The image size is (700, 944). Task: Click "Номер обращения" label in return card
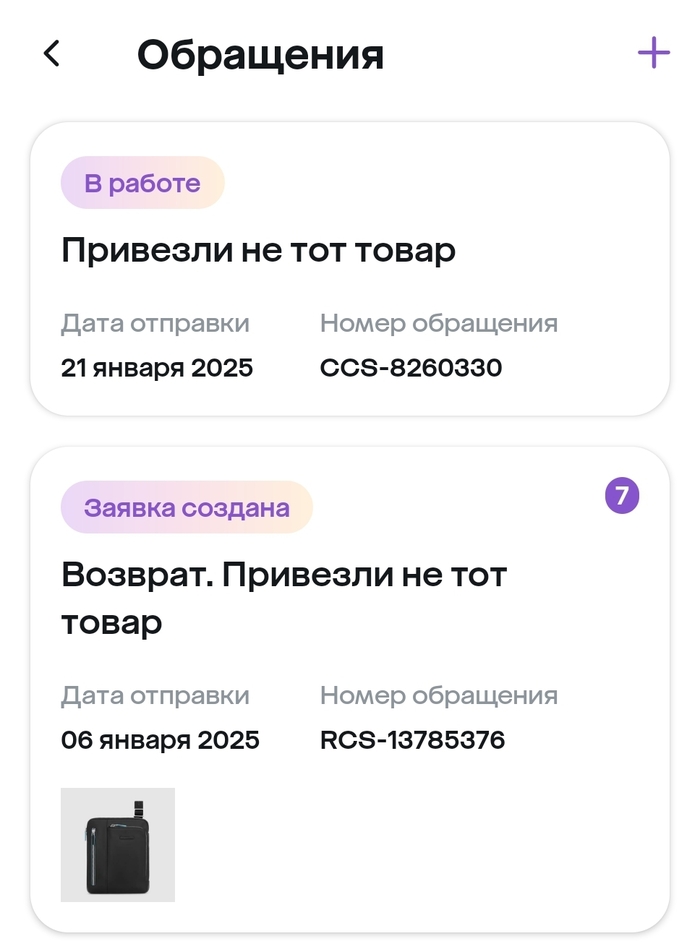tap(438, 695)
